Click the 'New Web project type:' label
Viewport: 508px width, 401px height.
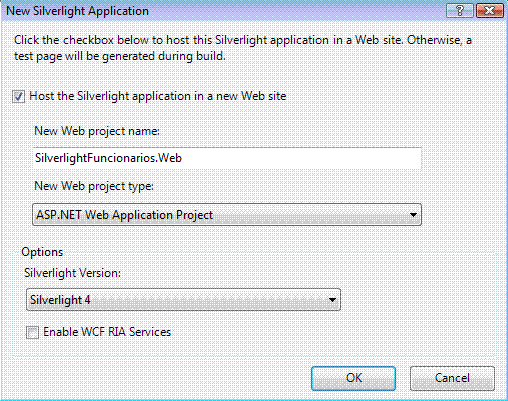click(x=94, y=186)
